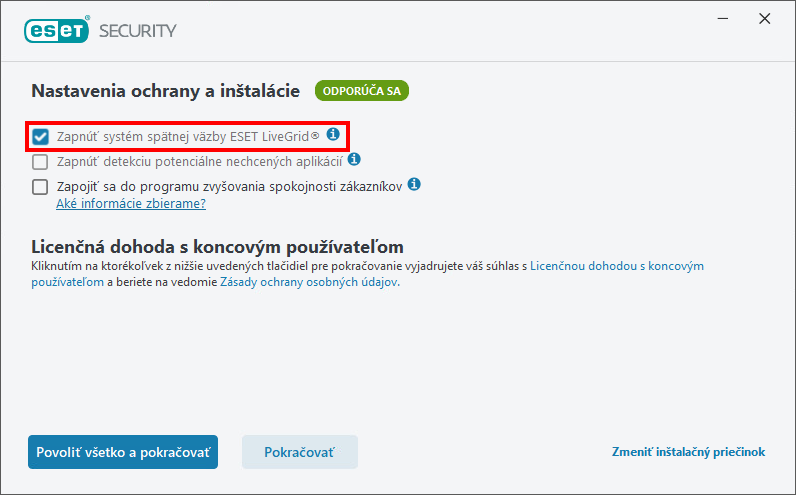The image size is (796, 495).
Task: Uncheck Zapnúť systém spätnej väzby ESET LiveGrid
Action: [x=40, y=137]
